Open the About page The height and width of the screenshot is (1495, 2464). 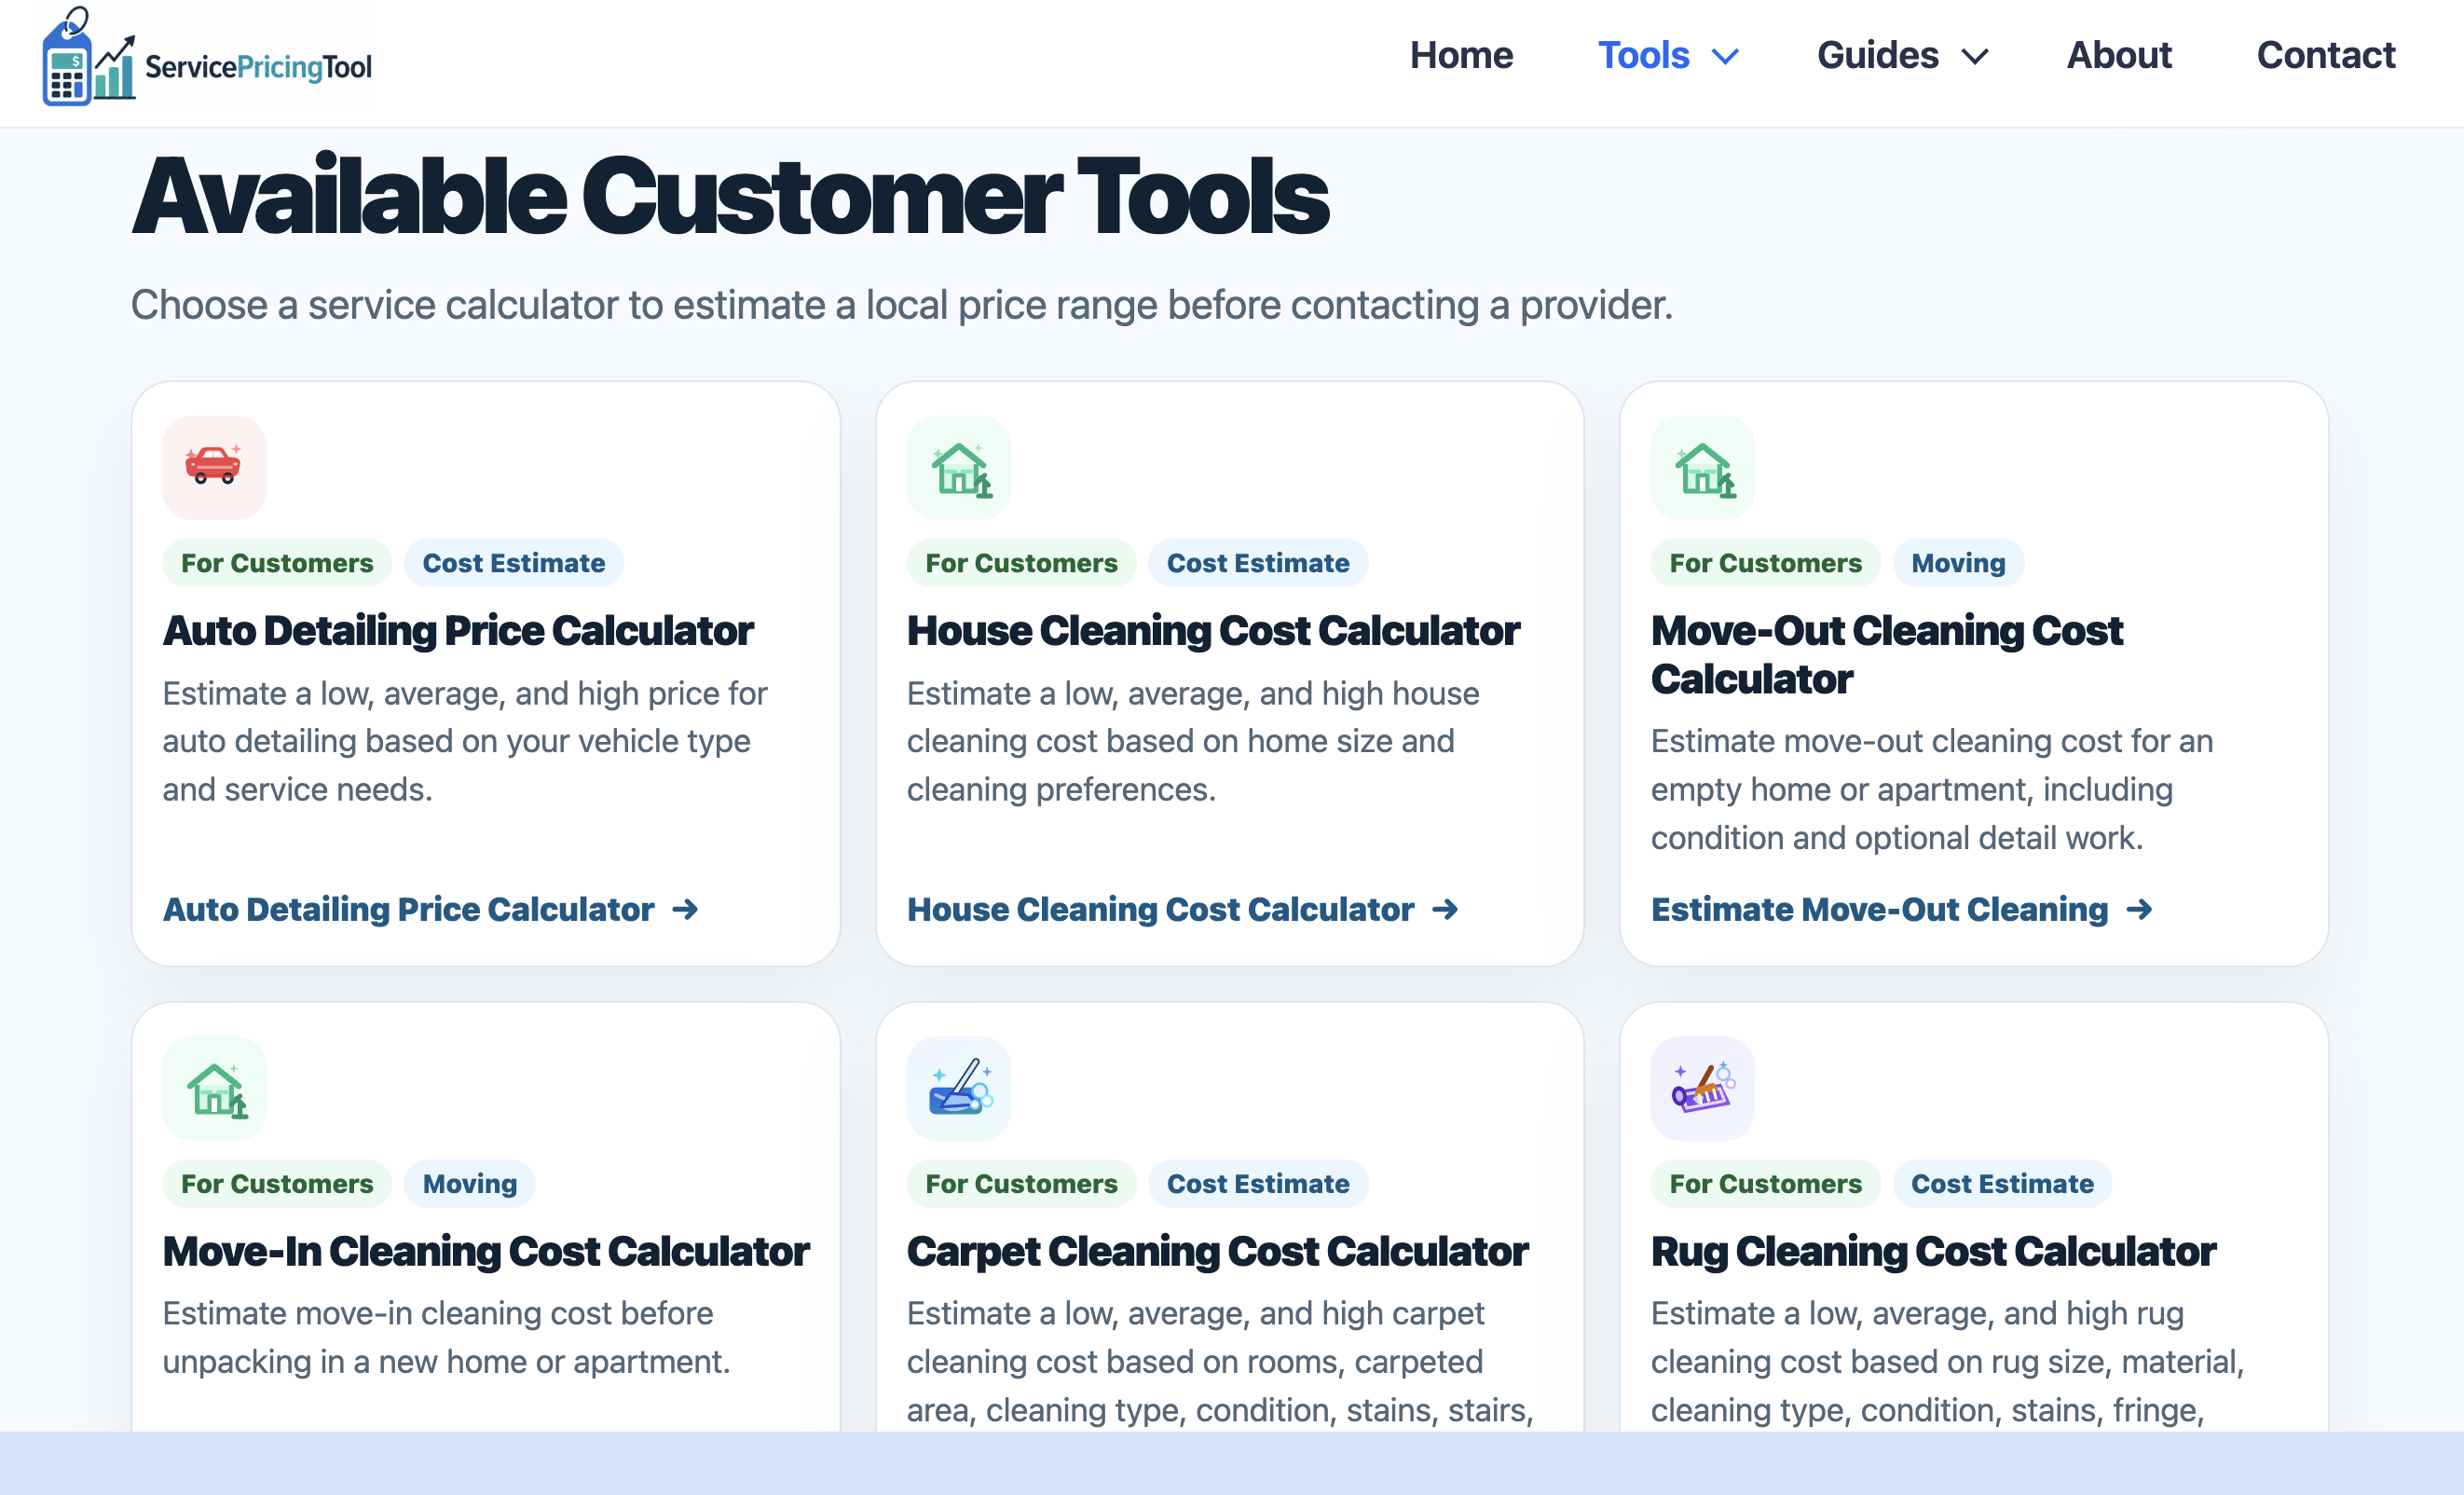click(x=2119, y=55)
